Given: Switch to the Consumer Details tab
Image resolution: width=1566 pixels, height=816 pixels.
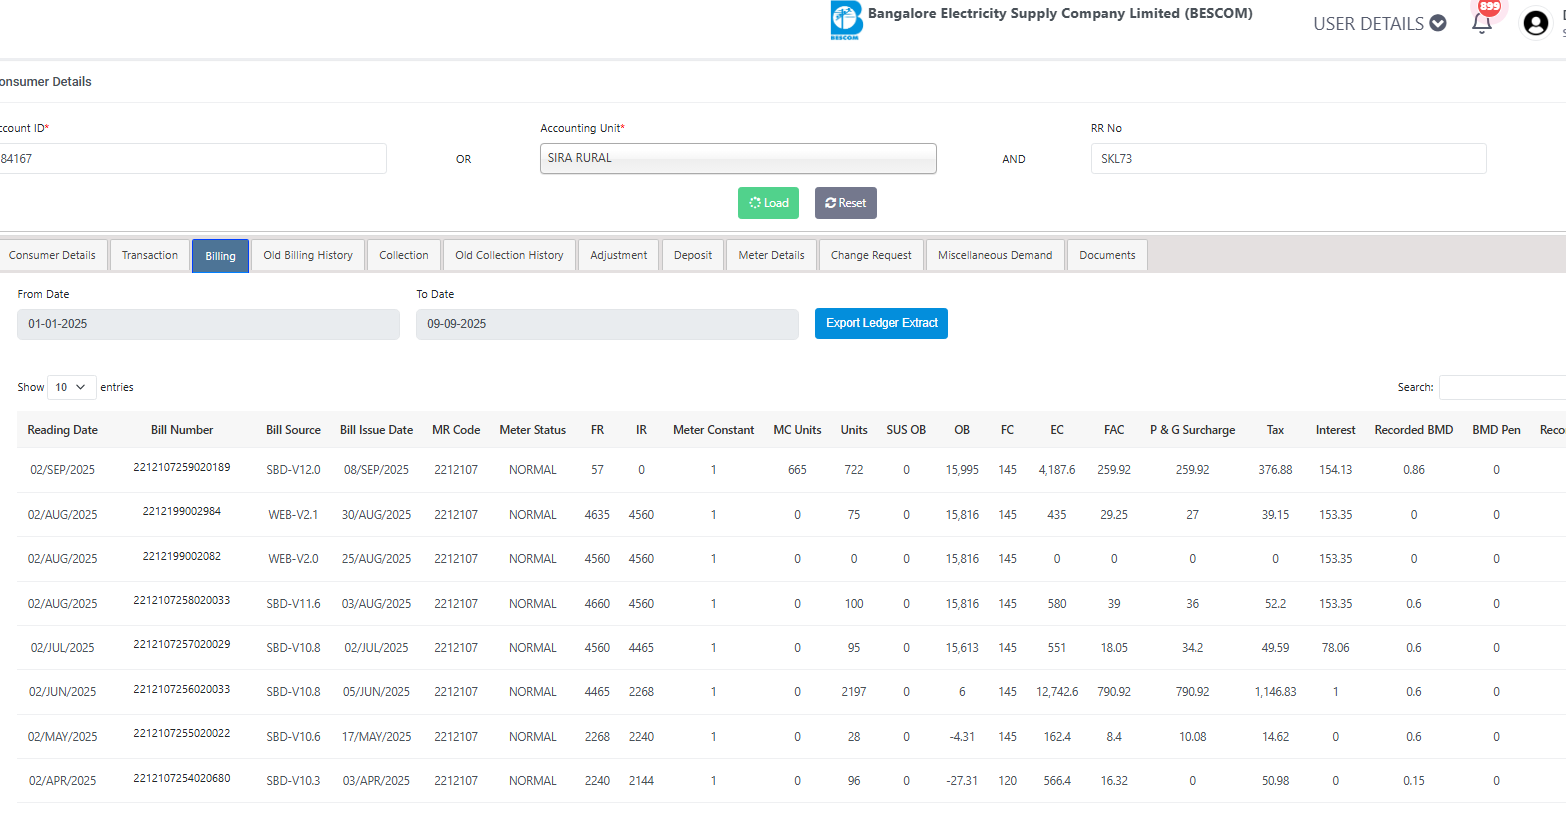Looking at the screenshot, I should click(53, 255).
